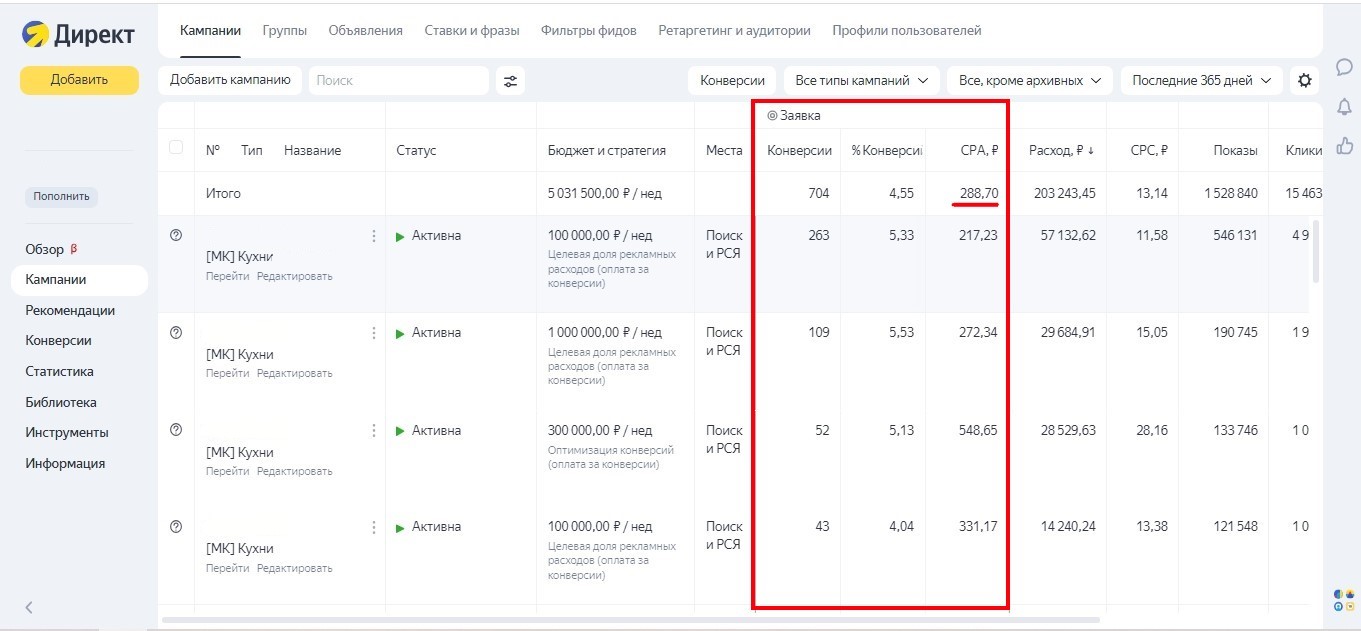
Task: Open the 'Ретаргетинг и аудитории' tab
Action: click(734, 31)
